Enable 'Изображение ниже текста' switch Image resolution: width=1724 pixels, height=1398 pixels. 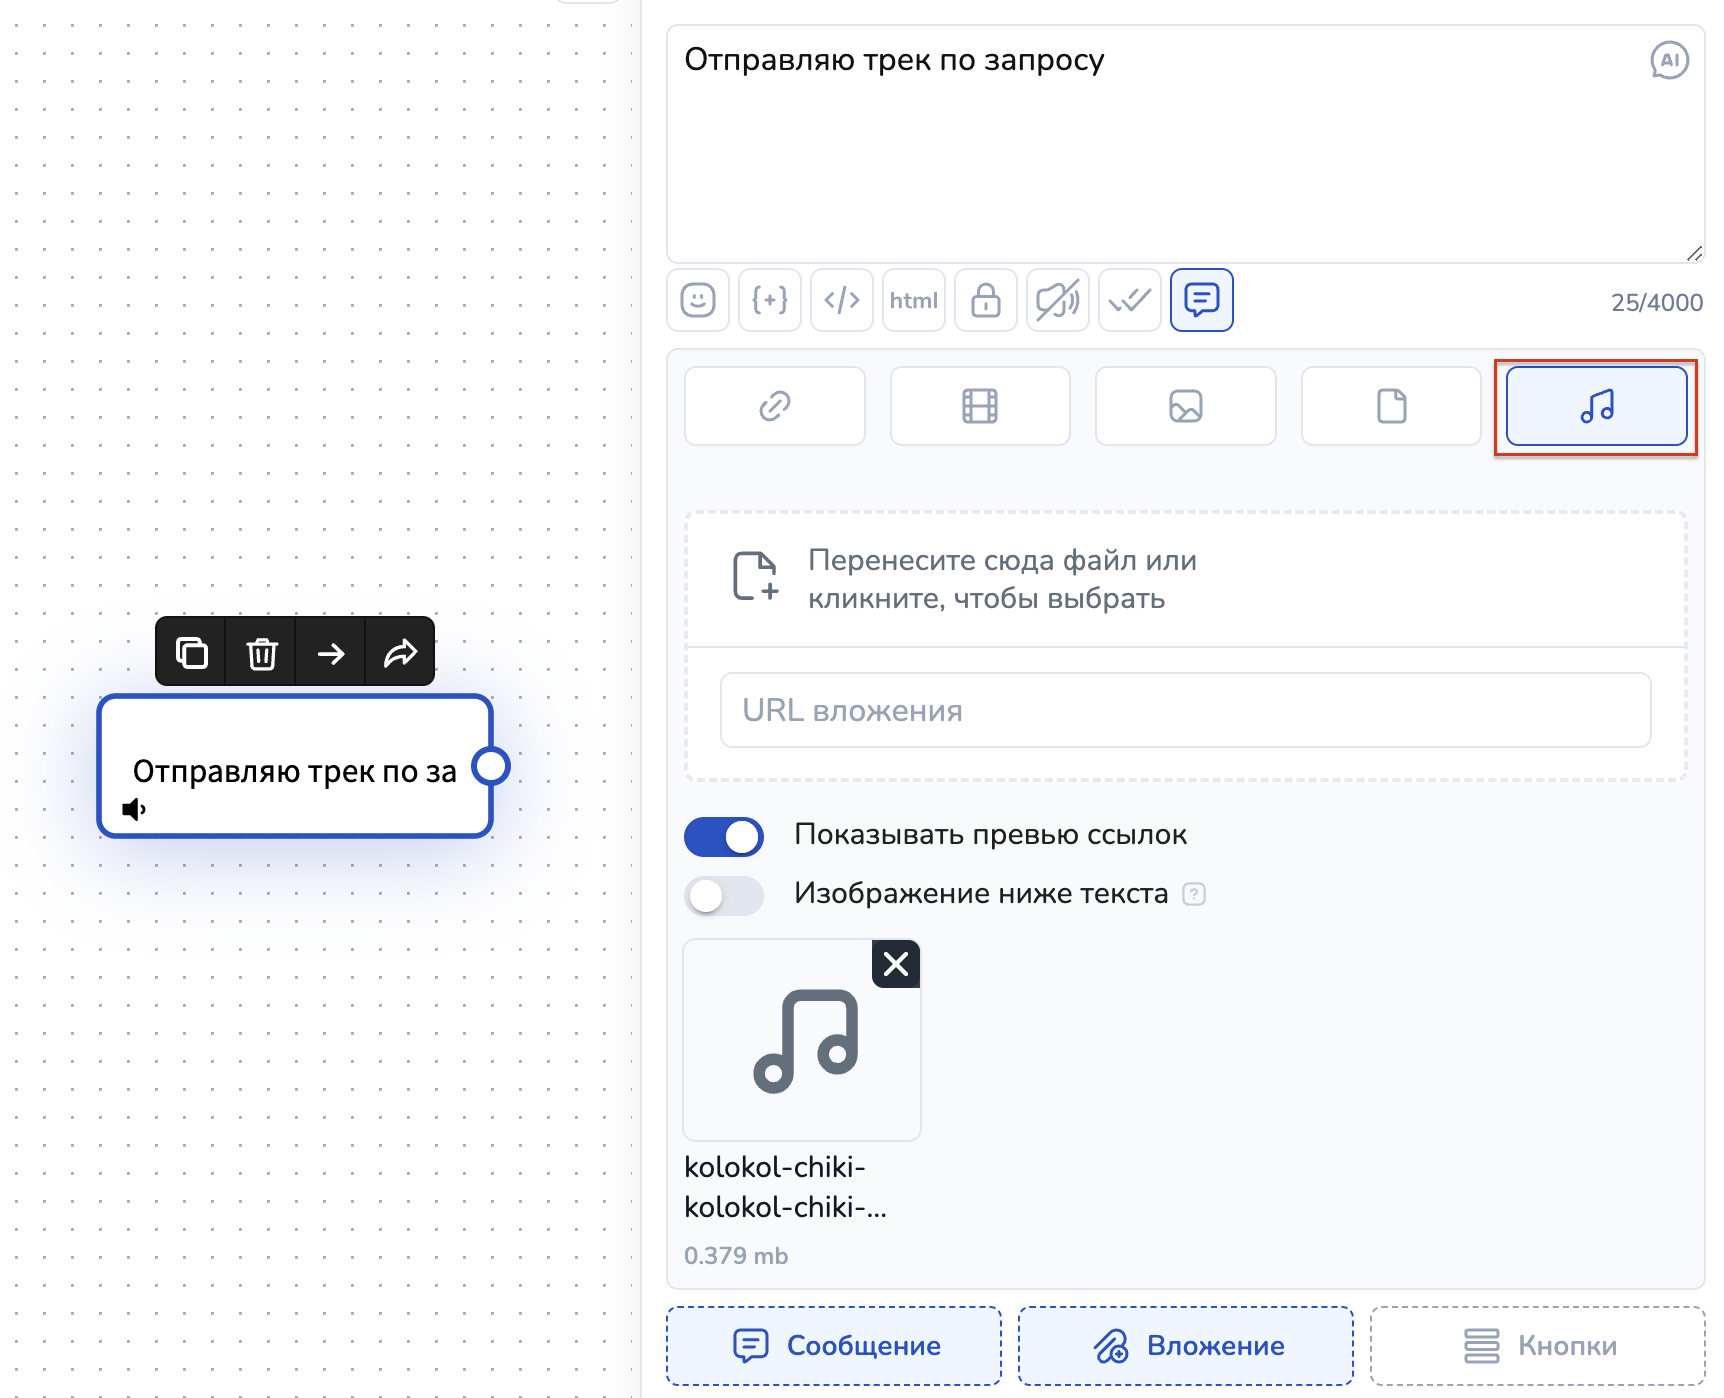[x=723, y=895]
